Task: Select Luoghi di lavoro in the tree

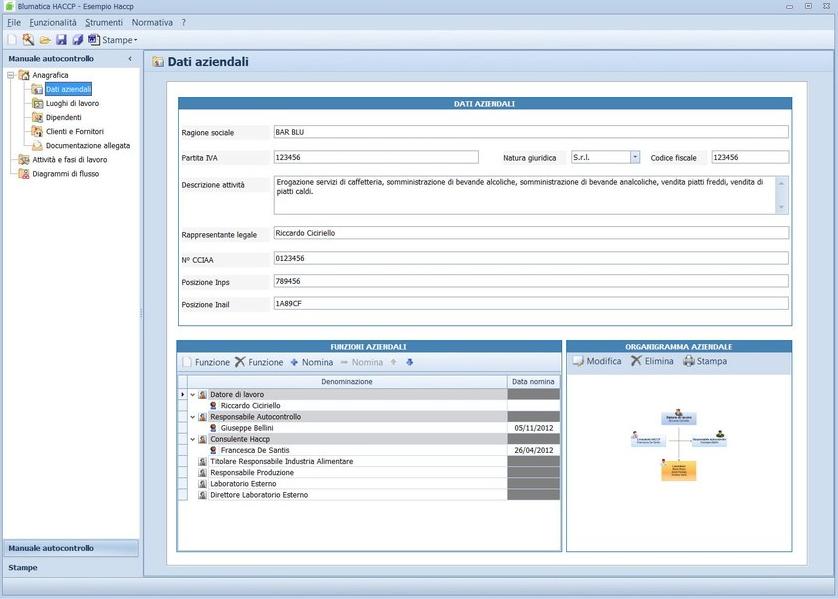Action: point(72,103)
